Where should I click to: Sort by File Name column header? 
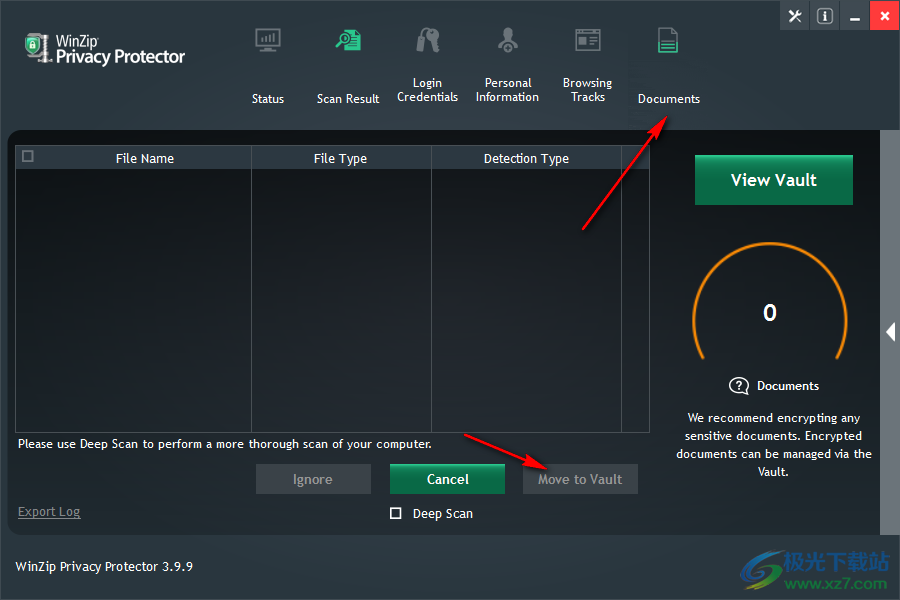tap(145, 158)
